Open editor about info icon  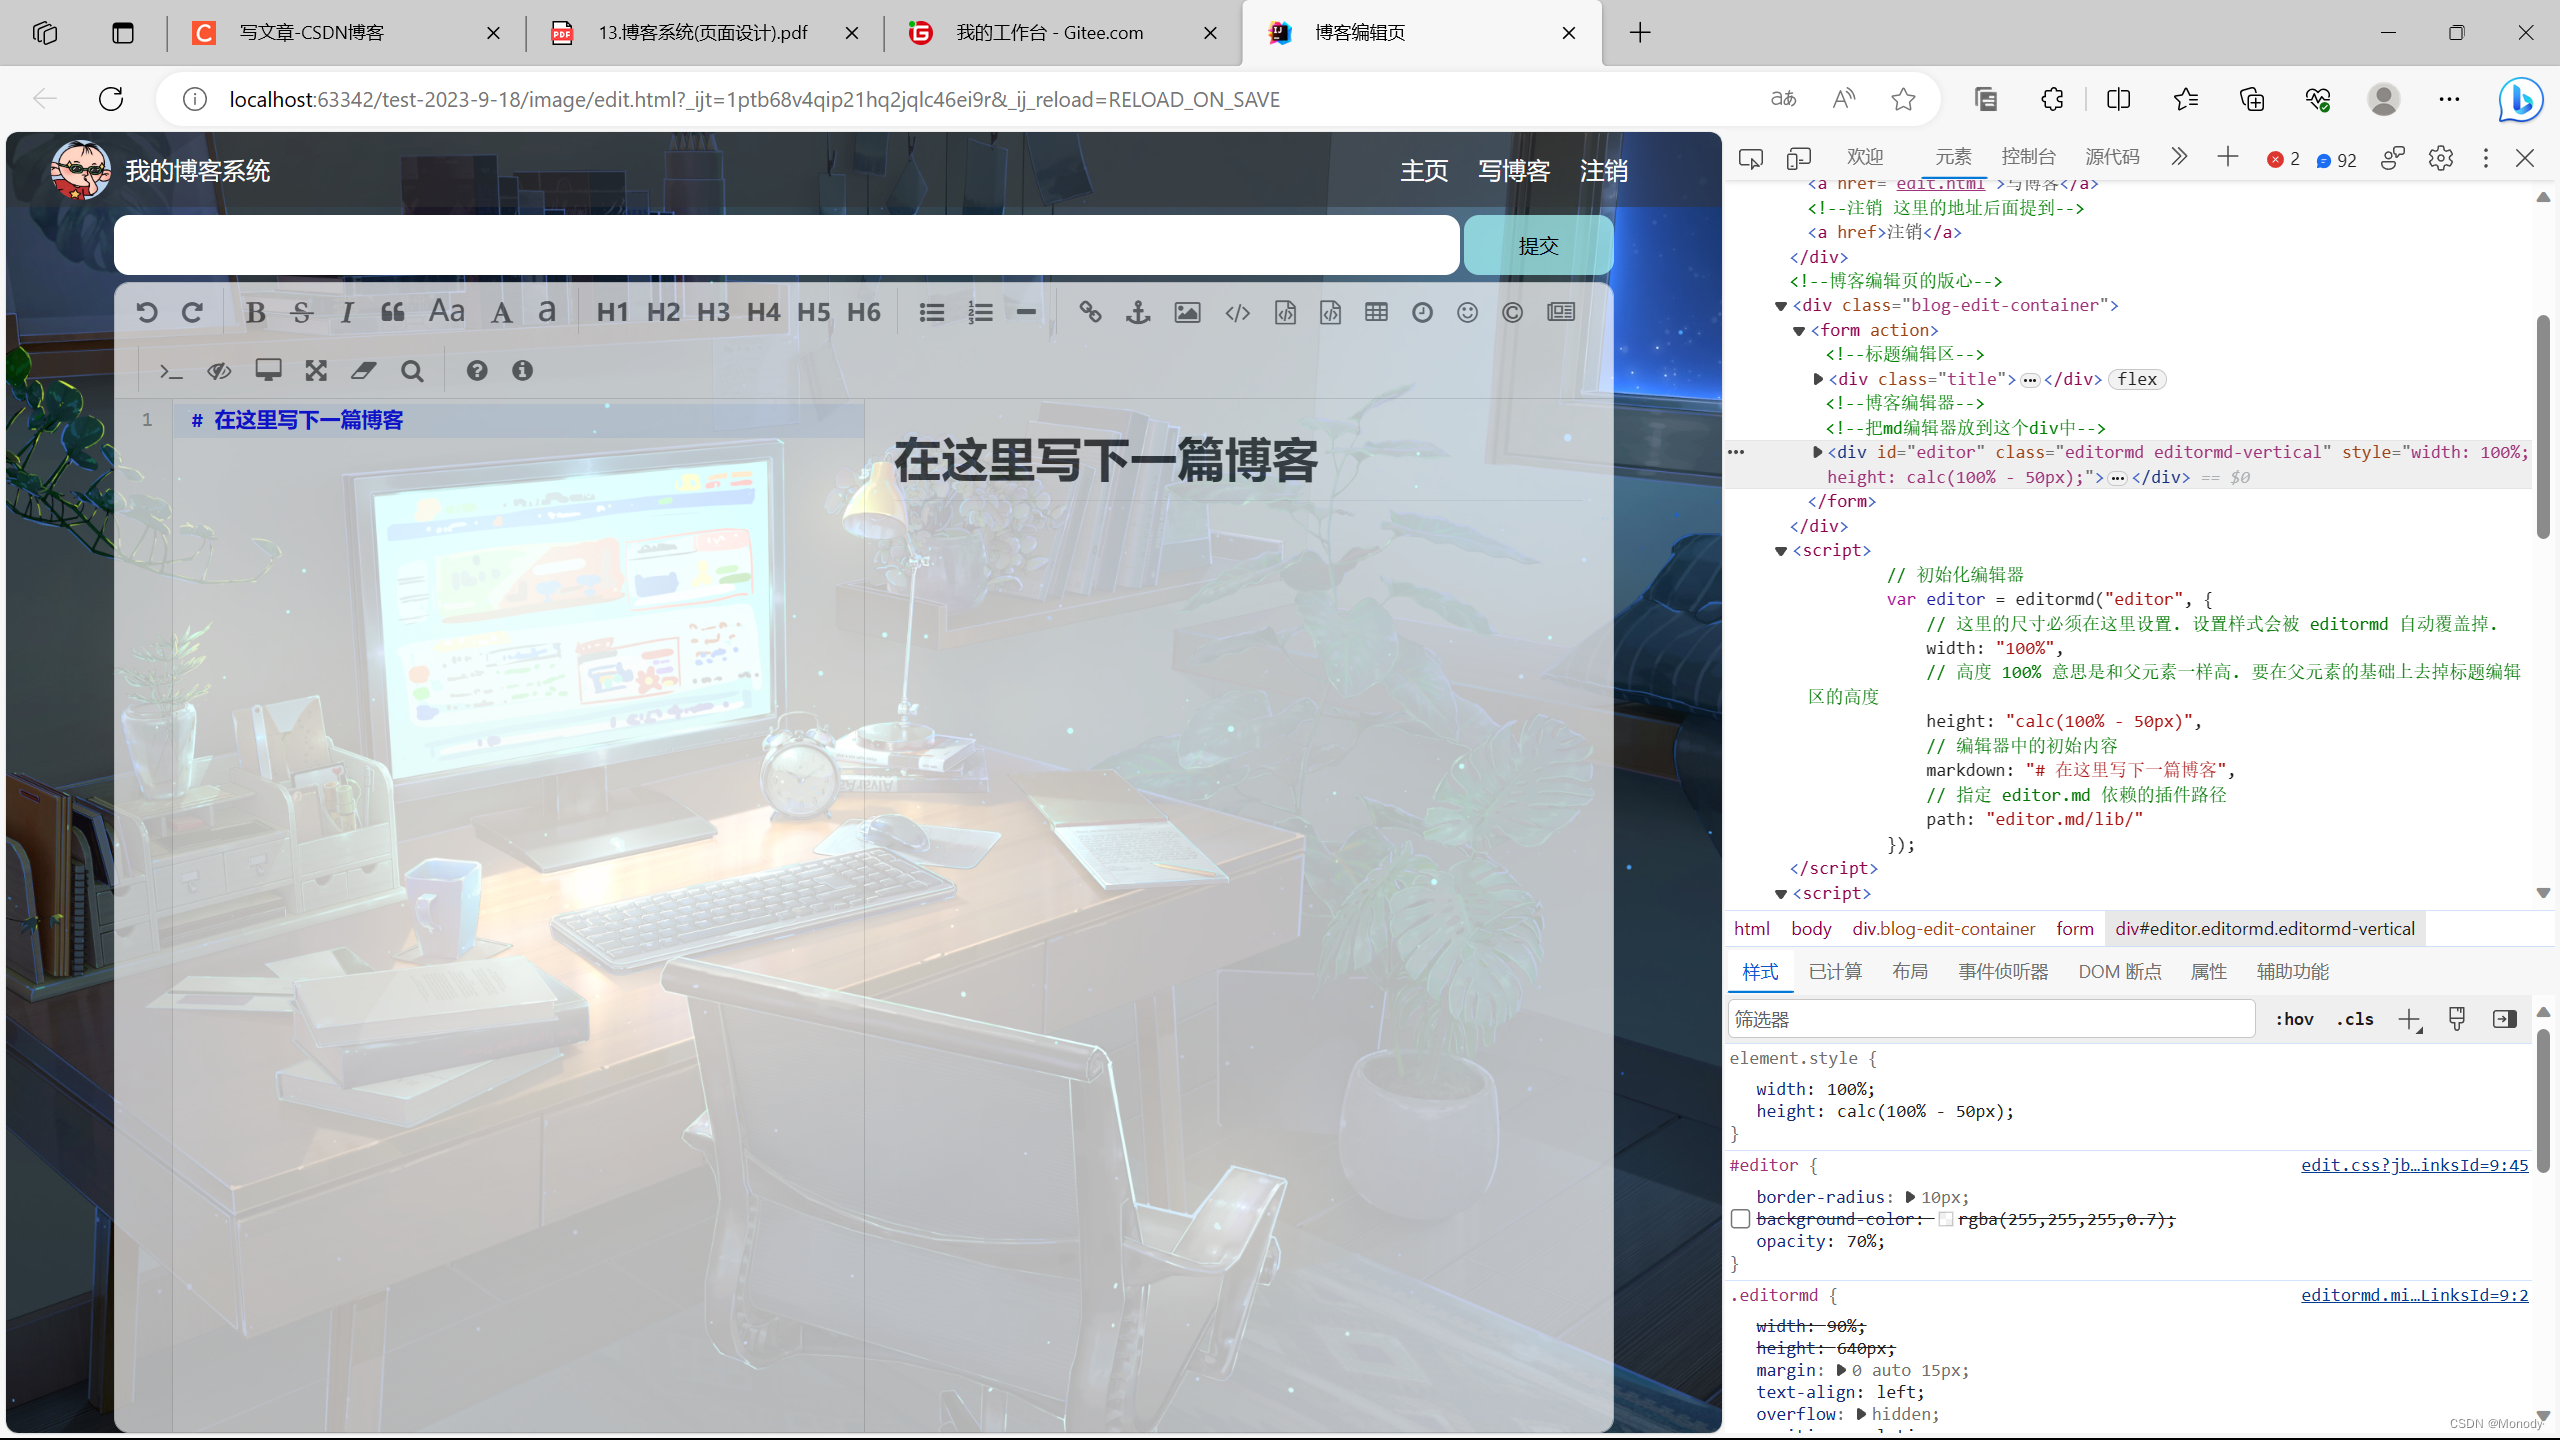tap(522, 371)
